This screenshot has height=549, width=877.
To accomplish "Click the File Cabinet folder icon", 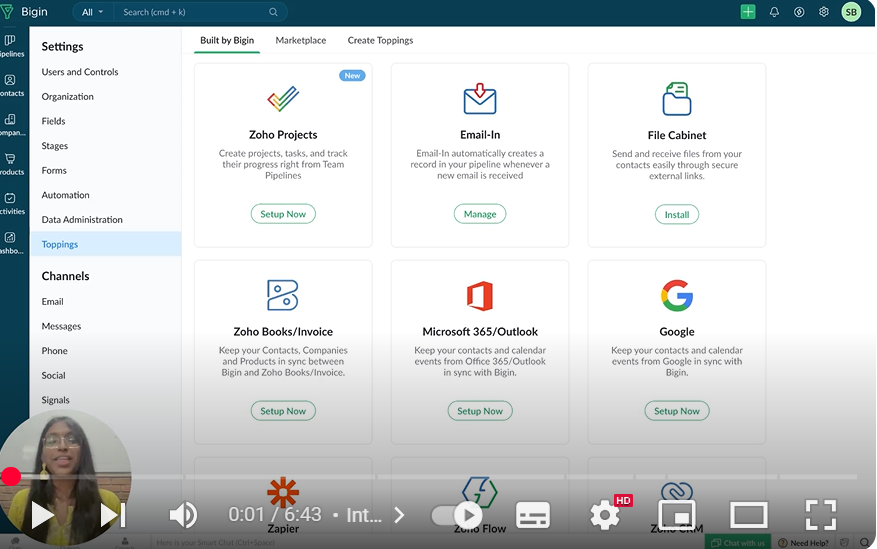I will [x=677, y=98].
